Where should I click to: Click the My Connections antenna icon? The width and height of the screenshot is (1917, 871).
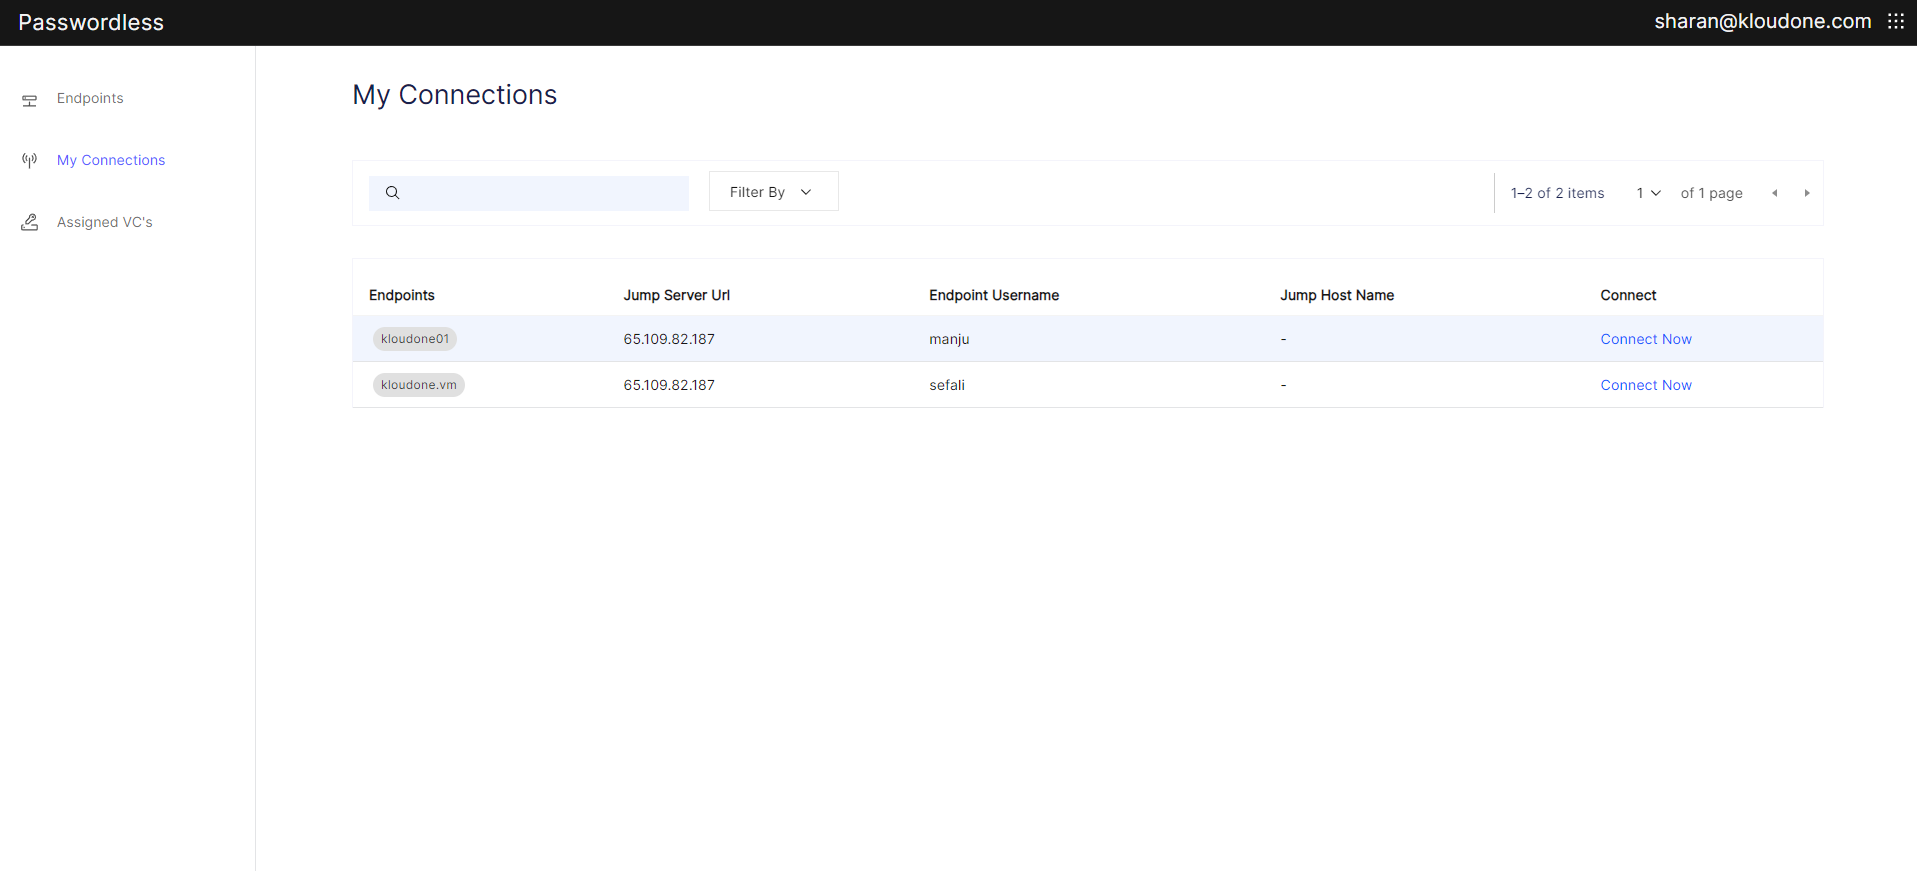click(x=30, y=160)
